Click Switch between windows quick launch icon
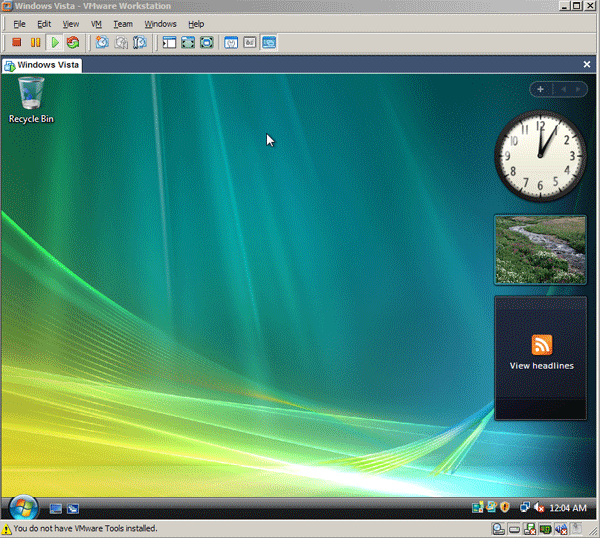Image resolution: width=600 pixels, height=538 pixels. coord(73,509)
